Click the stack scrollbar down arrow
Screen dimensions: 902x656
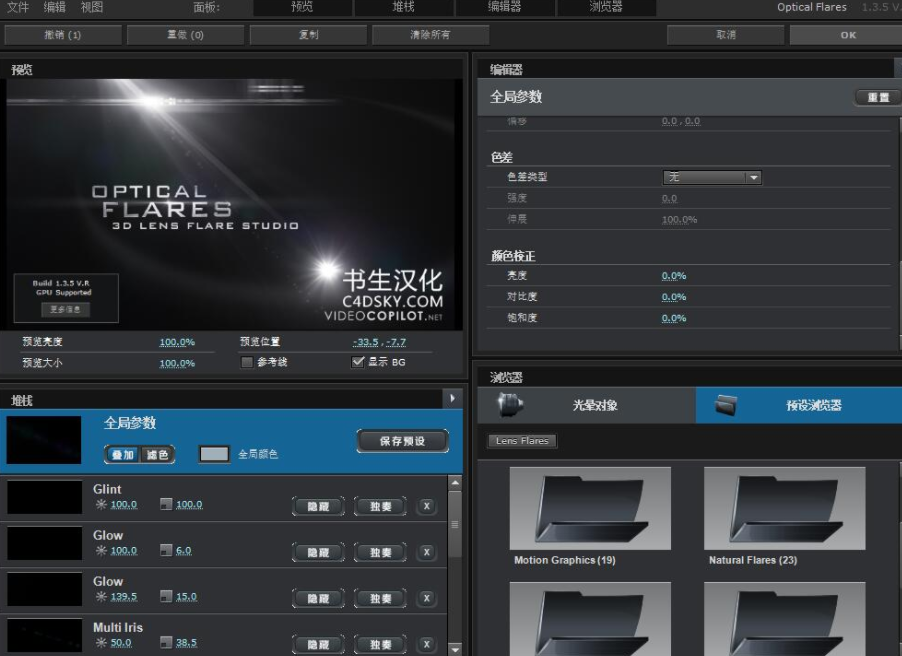(x=455, y=649)
